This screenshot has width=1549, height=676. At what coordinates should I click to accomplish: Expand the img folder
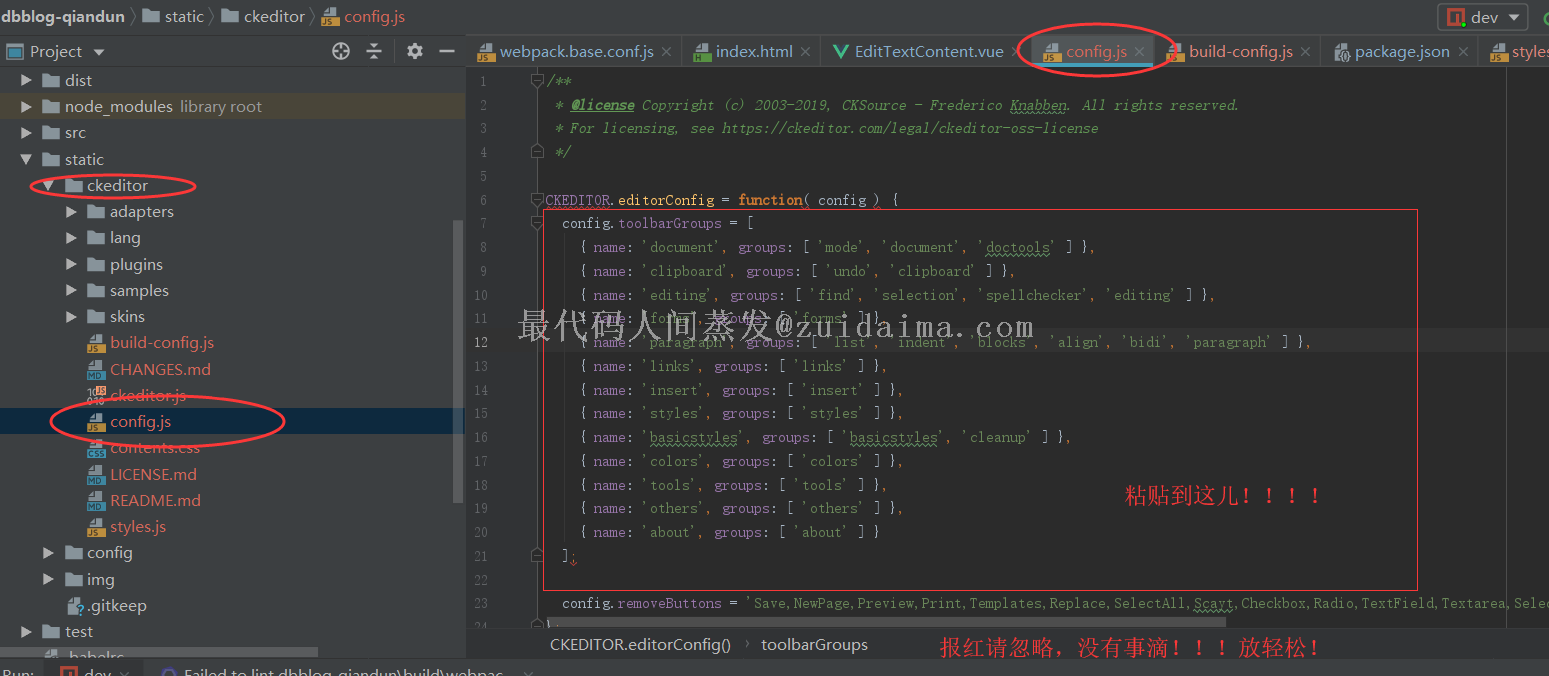click(x=48, y=579)
